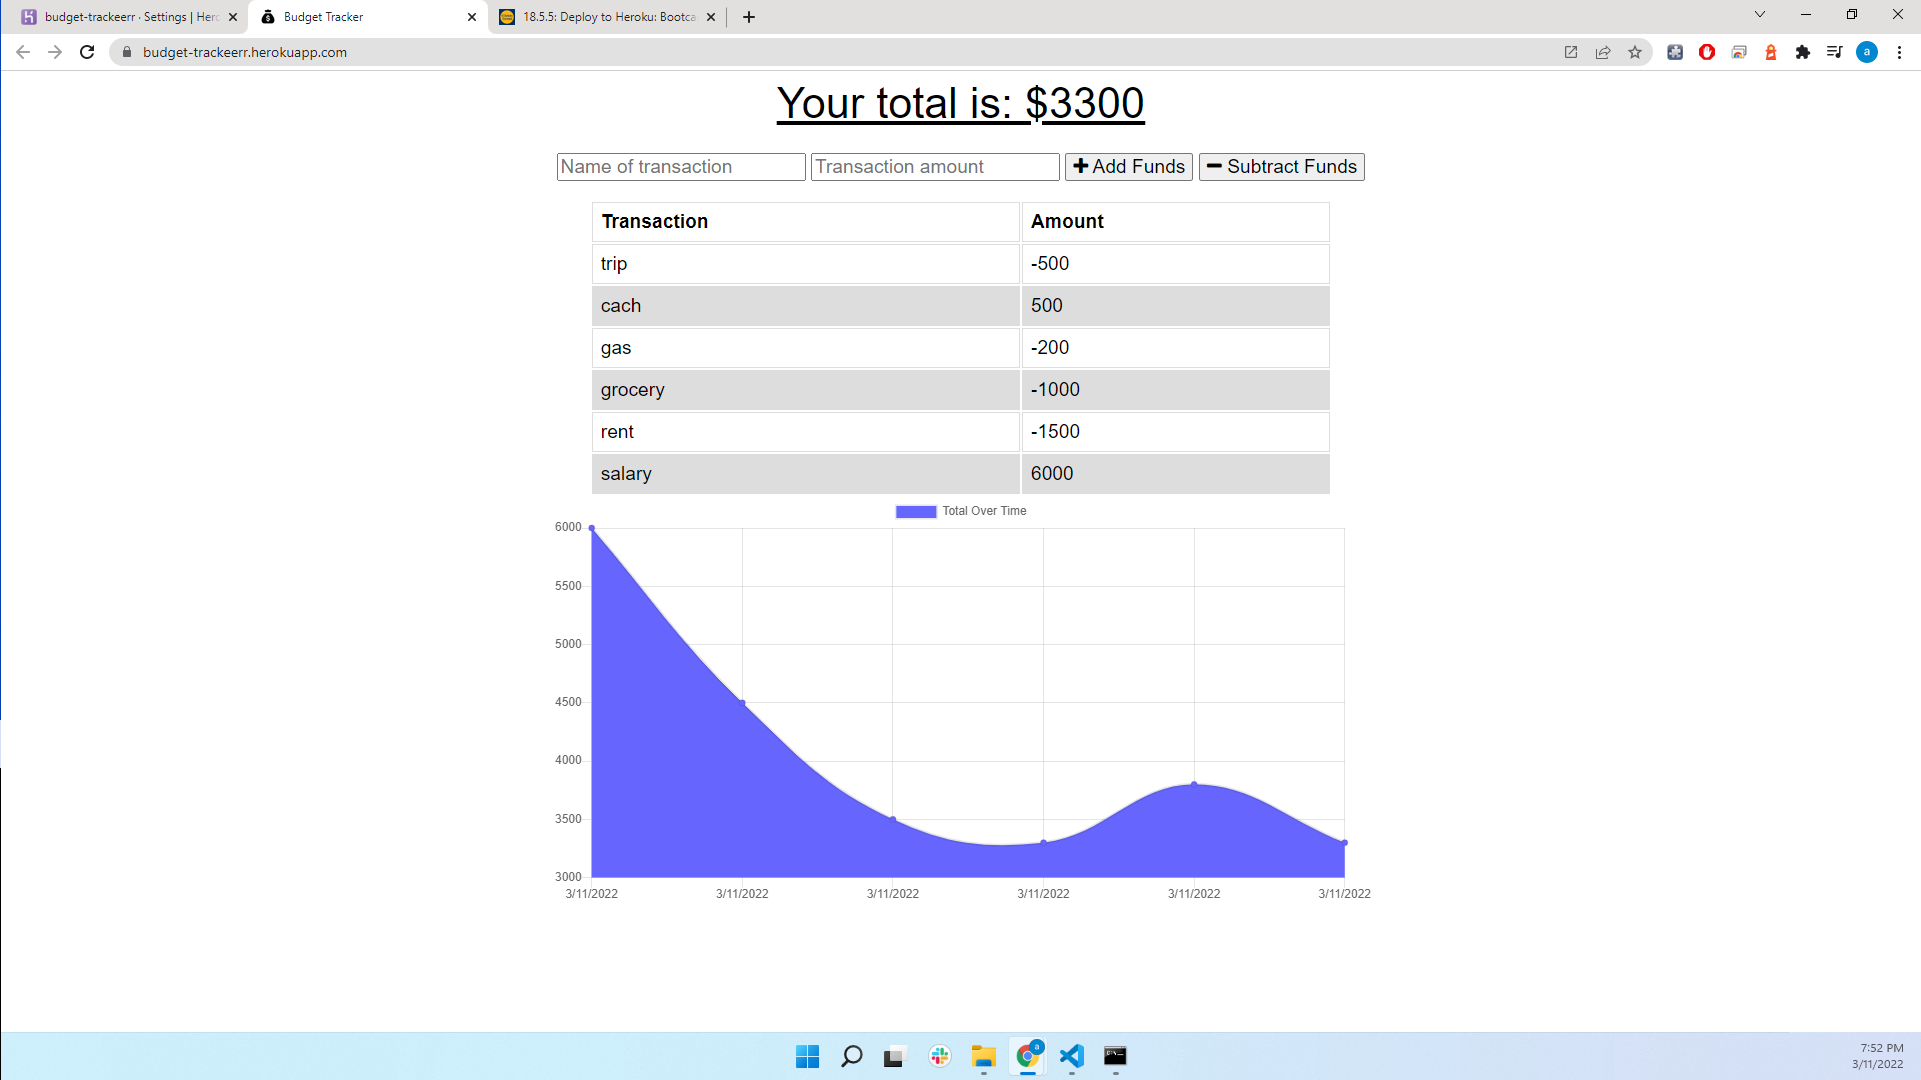The height and width of the screenshot is (1080, 1921).
Task: Open the Windows Start menu
Action: pos(807,1057)
